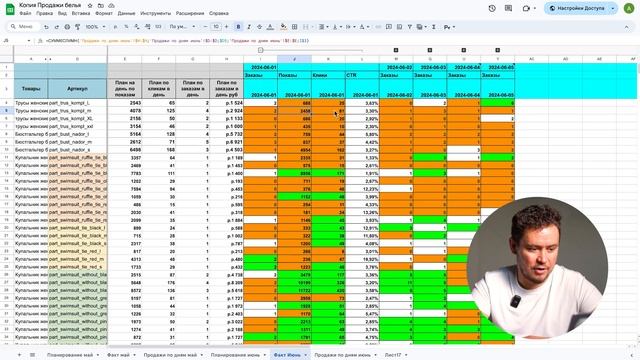The width and height of the screenshot is (640, 360).
Task: Open the text color tool
Action: 270,27
